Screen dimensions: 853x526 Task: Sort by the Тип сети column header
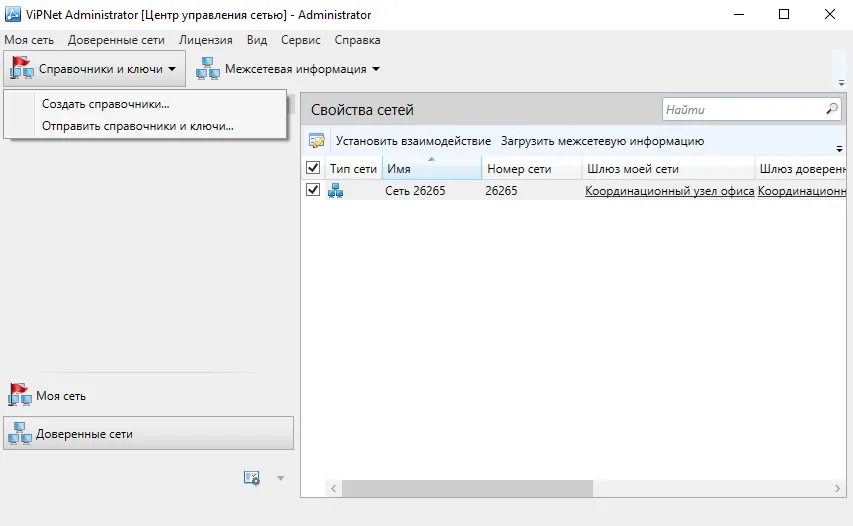[x=354, y=169]
